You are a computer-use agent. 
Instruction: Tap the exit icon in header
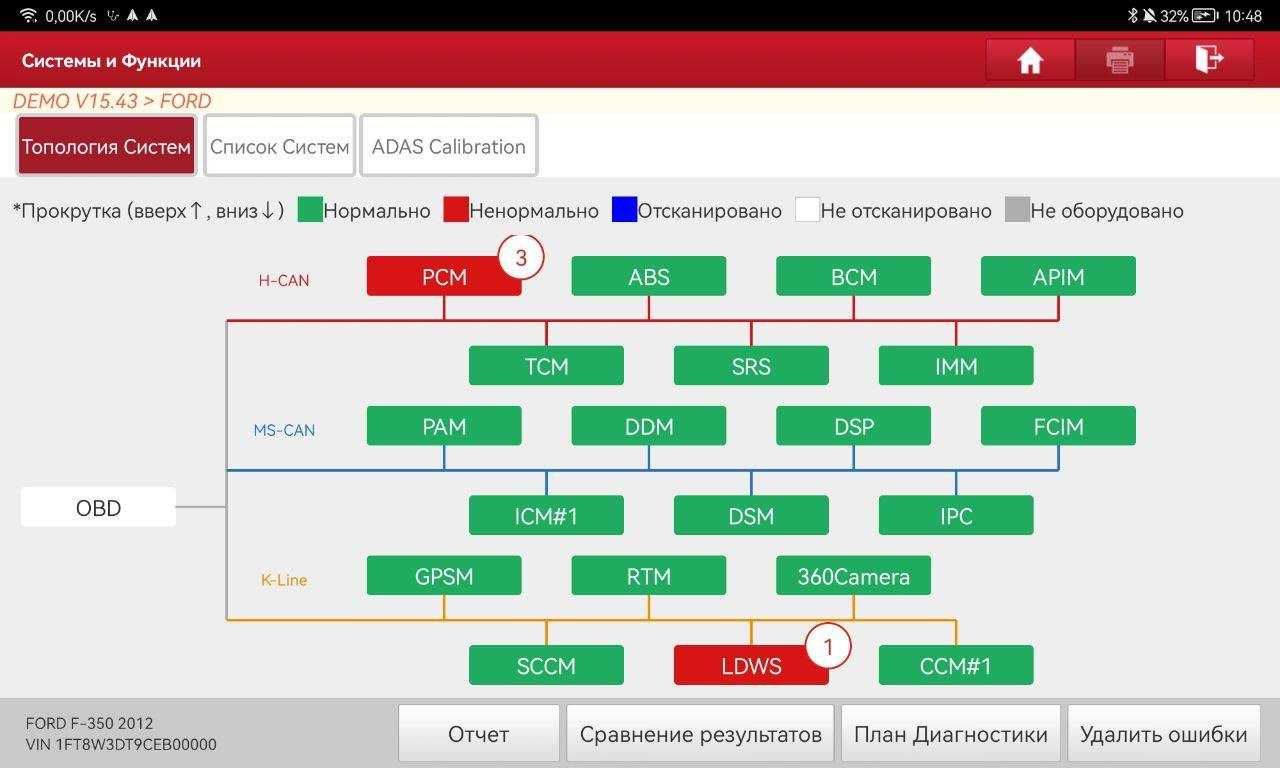(x=1209, y=60)
